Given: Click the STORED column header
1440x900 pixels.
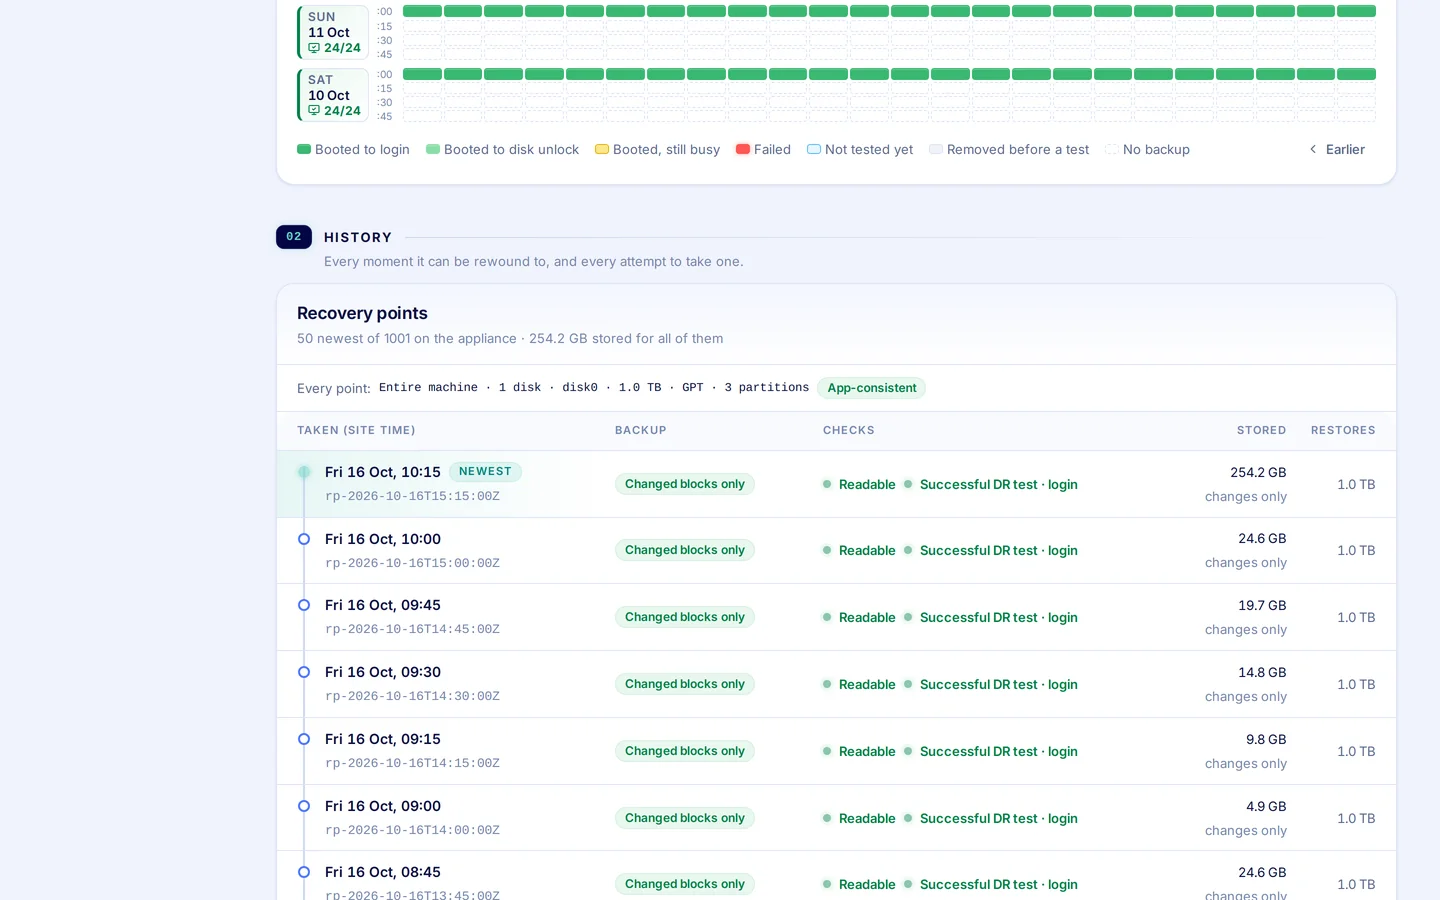Looking at the screenshot, I should (x=1262, y=431).
